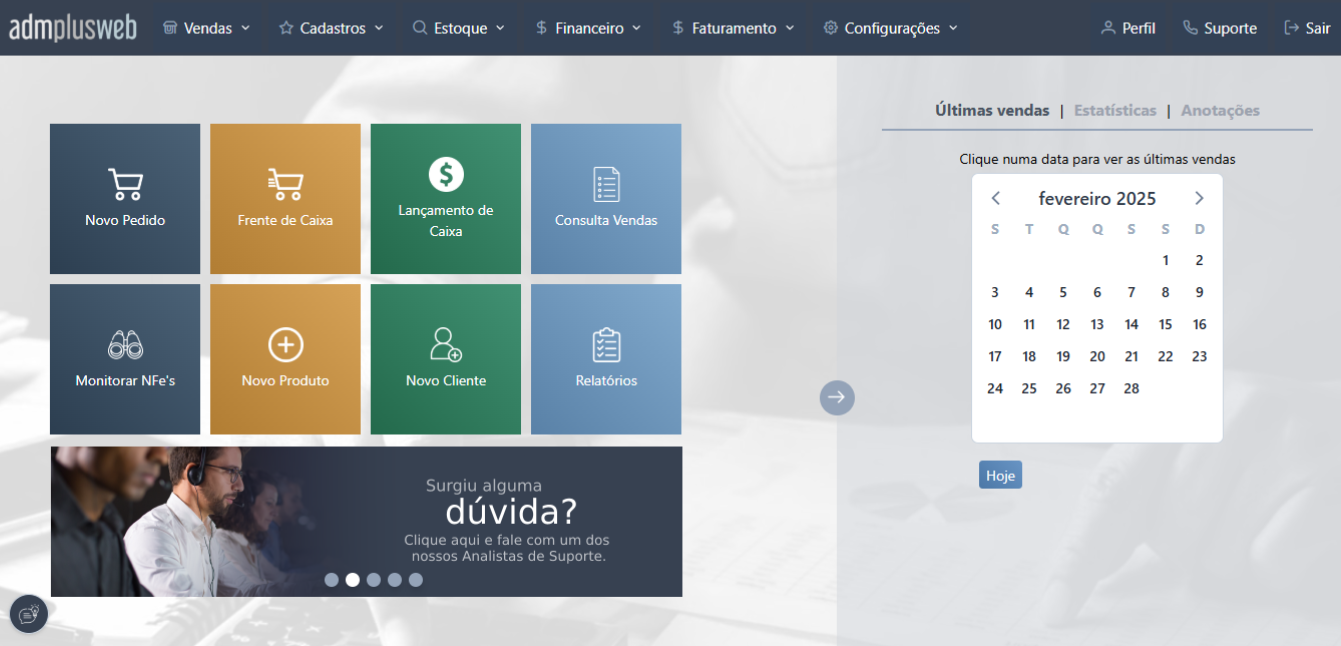The image size is (1341, 646).
Task: Select the third carousel dot
Action: (x=373, y=579)
